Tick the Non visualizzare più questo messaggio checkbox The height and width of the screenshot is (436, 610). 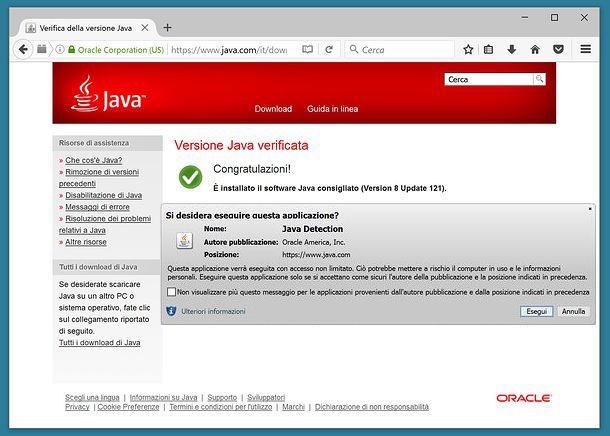click(x=171, y=292)
